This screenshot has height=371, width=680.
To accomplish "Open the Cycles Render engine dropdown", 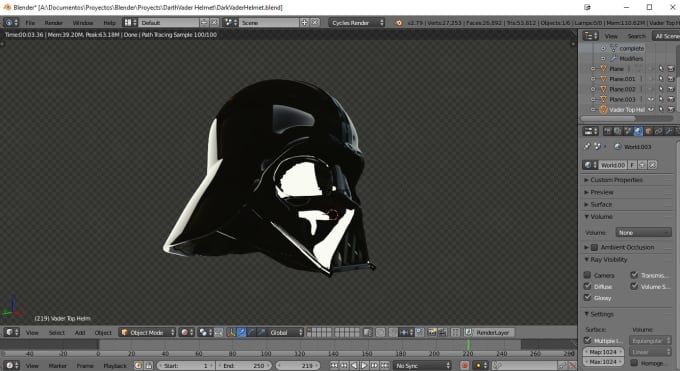I will (357, 23).
